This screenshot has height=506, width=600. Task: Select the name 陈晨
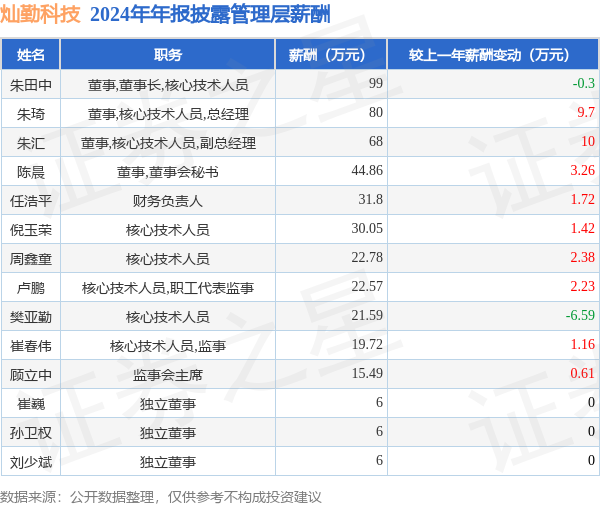point(31,172)
